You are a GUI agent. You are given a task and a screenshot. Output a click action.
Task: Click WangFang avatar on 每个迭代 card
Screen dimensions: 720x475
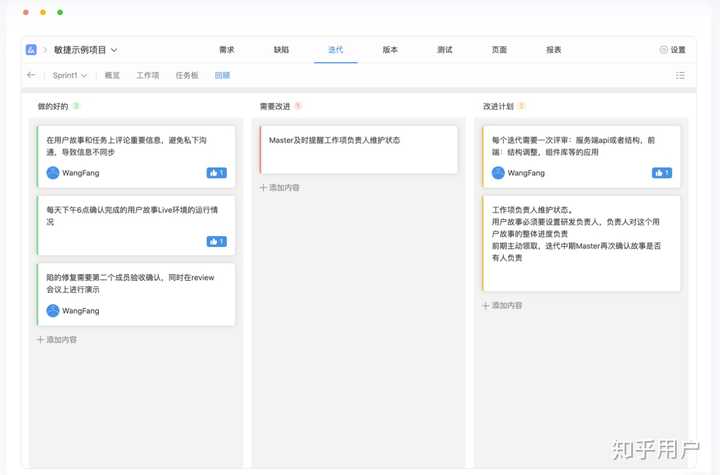tap(498, 173)
